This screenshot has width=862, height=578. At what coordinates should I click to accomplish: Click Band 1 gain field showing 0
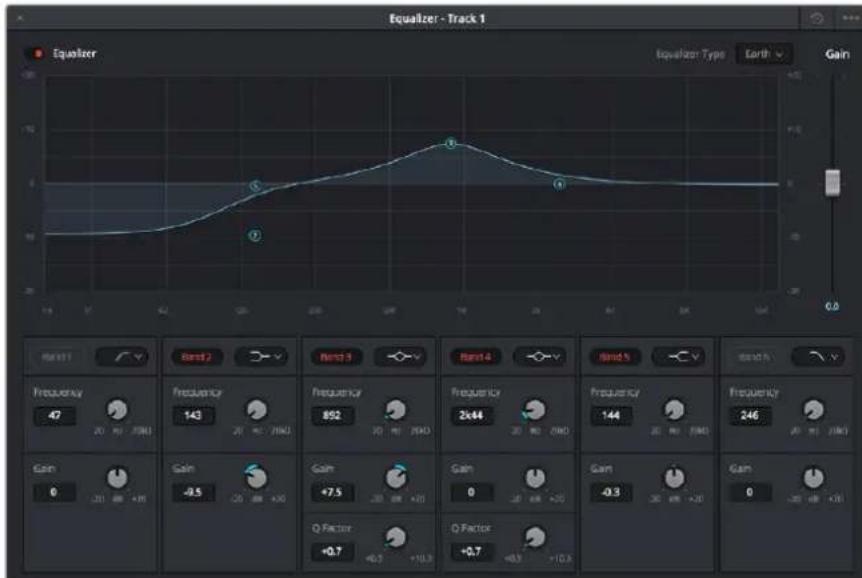(54, 492)
